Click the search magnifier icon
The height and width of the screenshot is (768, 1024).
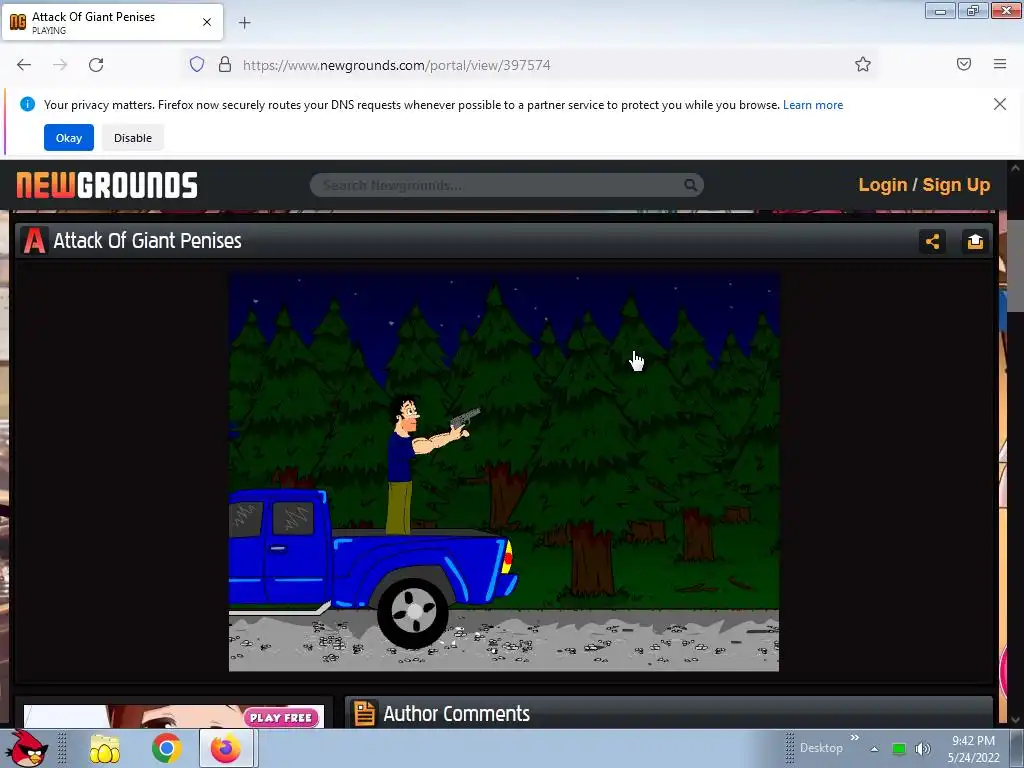(690, 185)
